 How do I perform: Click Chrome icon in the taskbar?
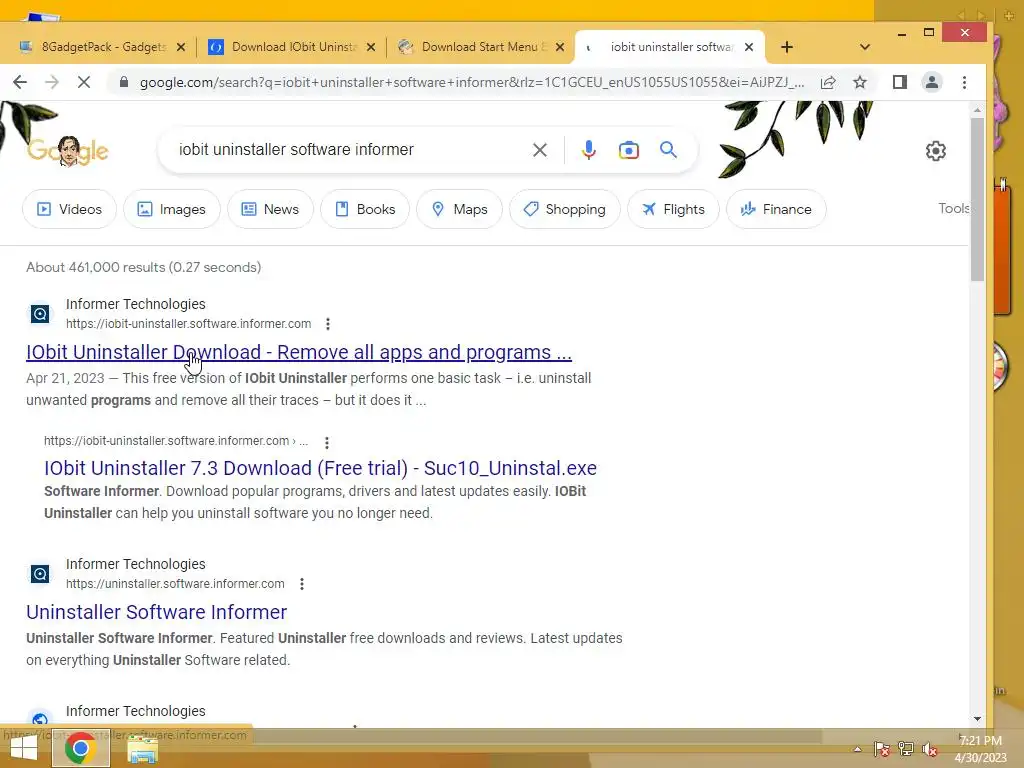pos(80,748)
